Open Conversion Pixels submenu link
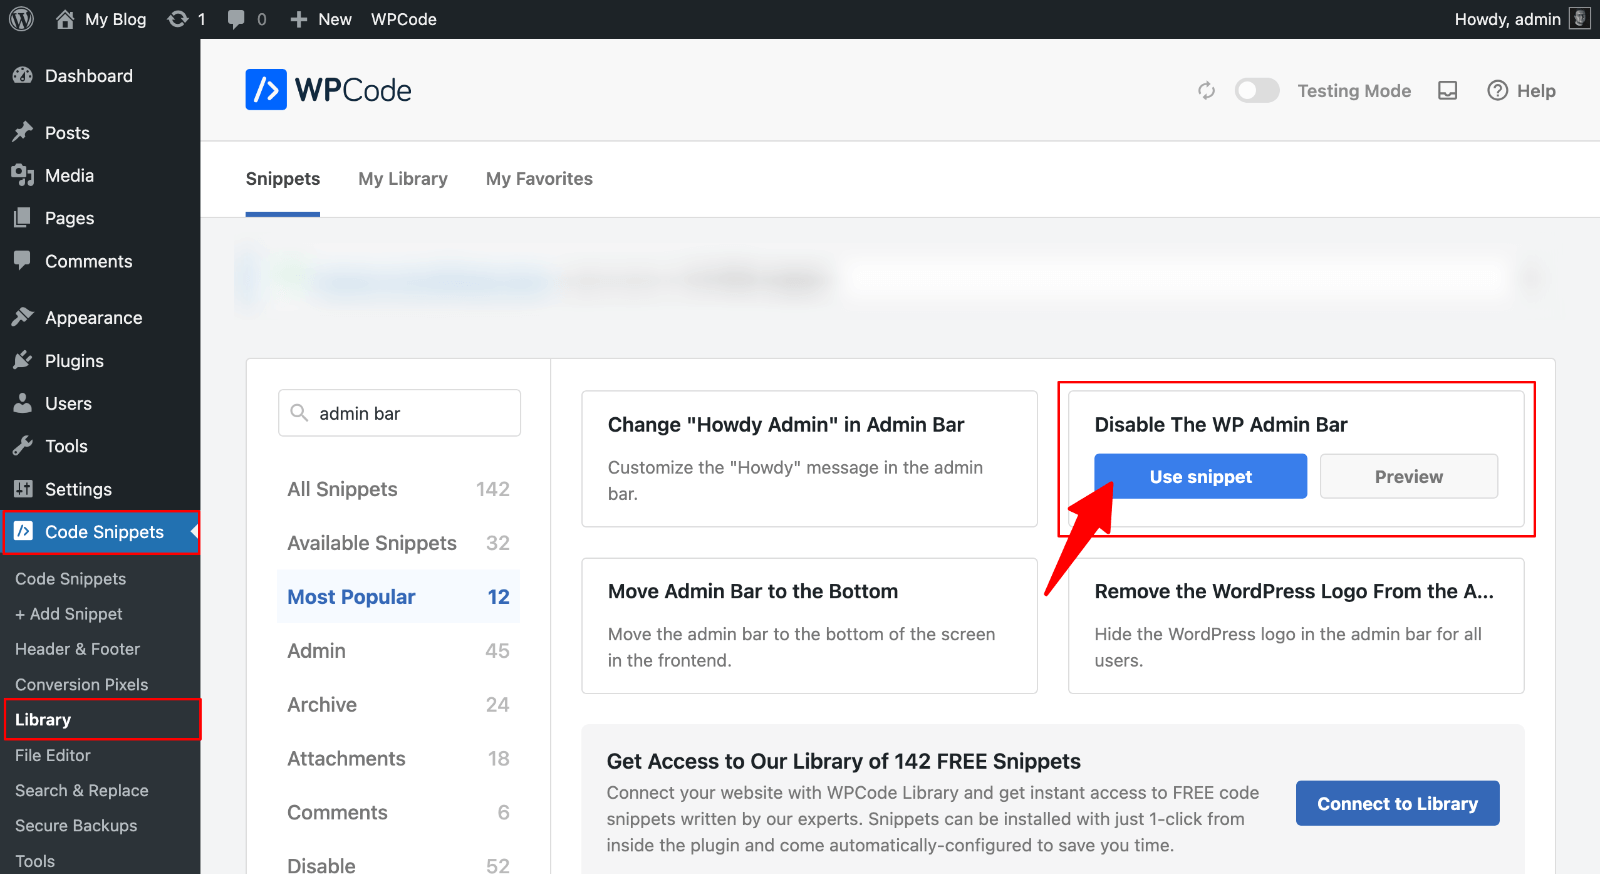Screen dimensions: 1600x874 coord(81,685)
